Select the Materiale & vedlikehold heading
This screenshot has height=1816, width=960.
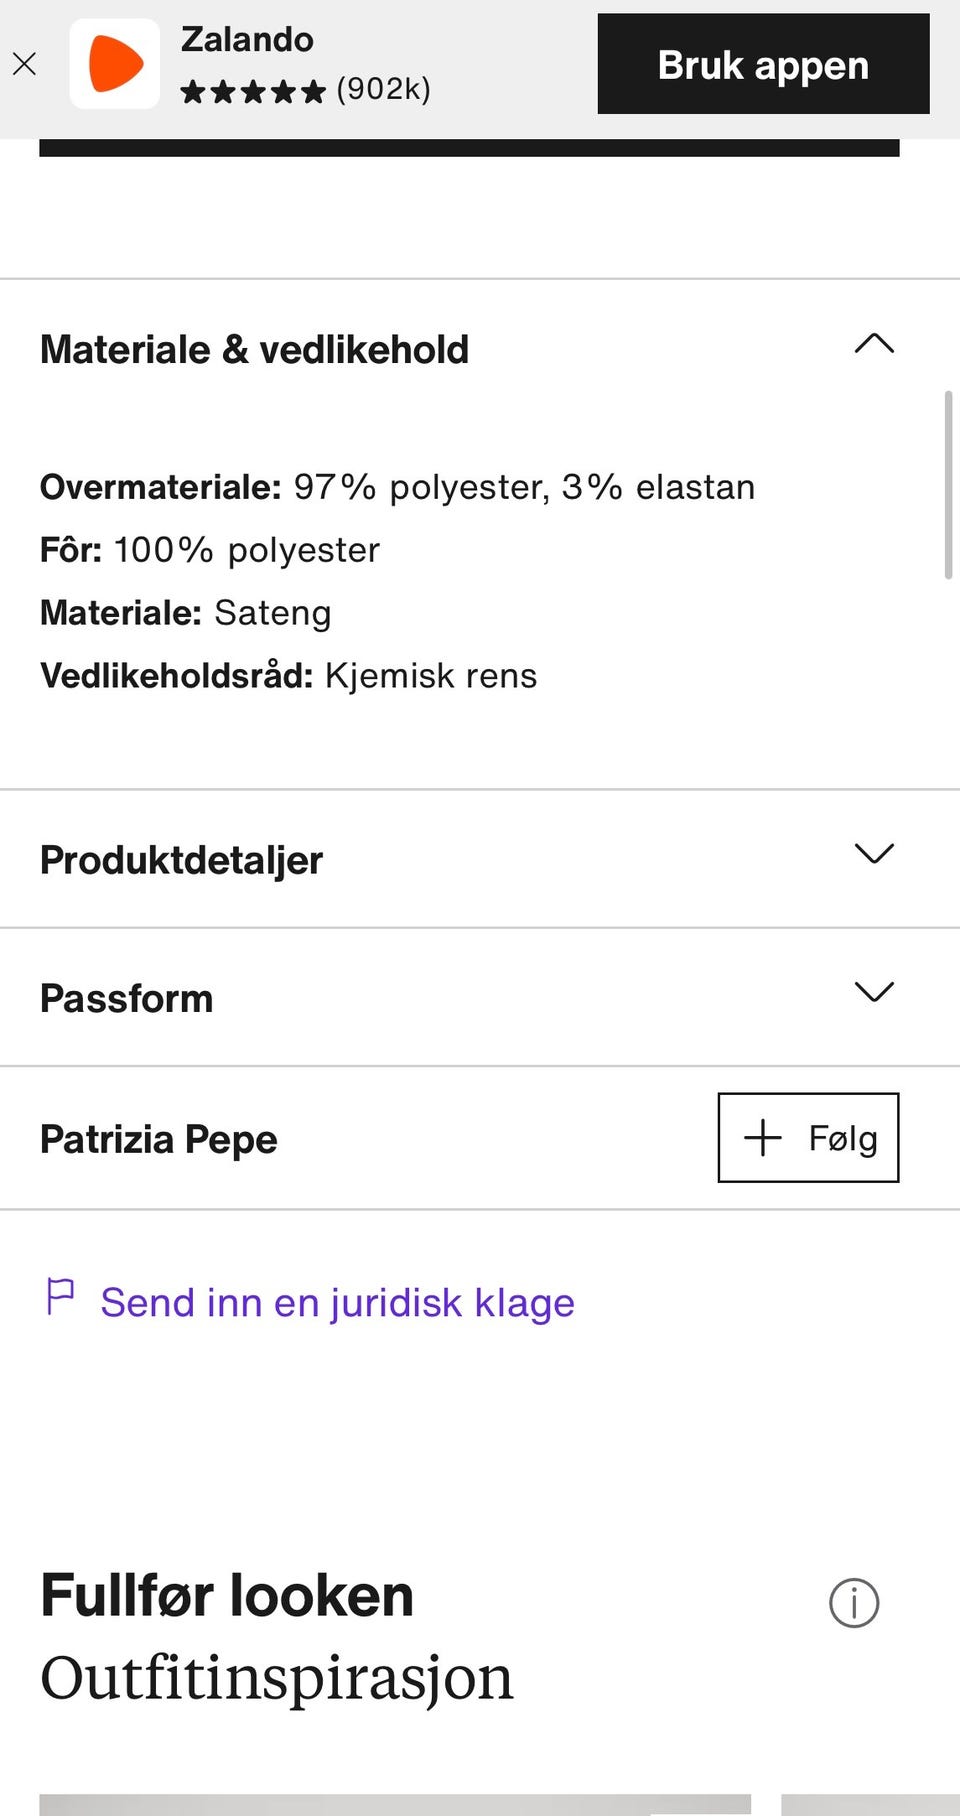(x=254, y=350)
